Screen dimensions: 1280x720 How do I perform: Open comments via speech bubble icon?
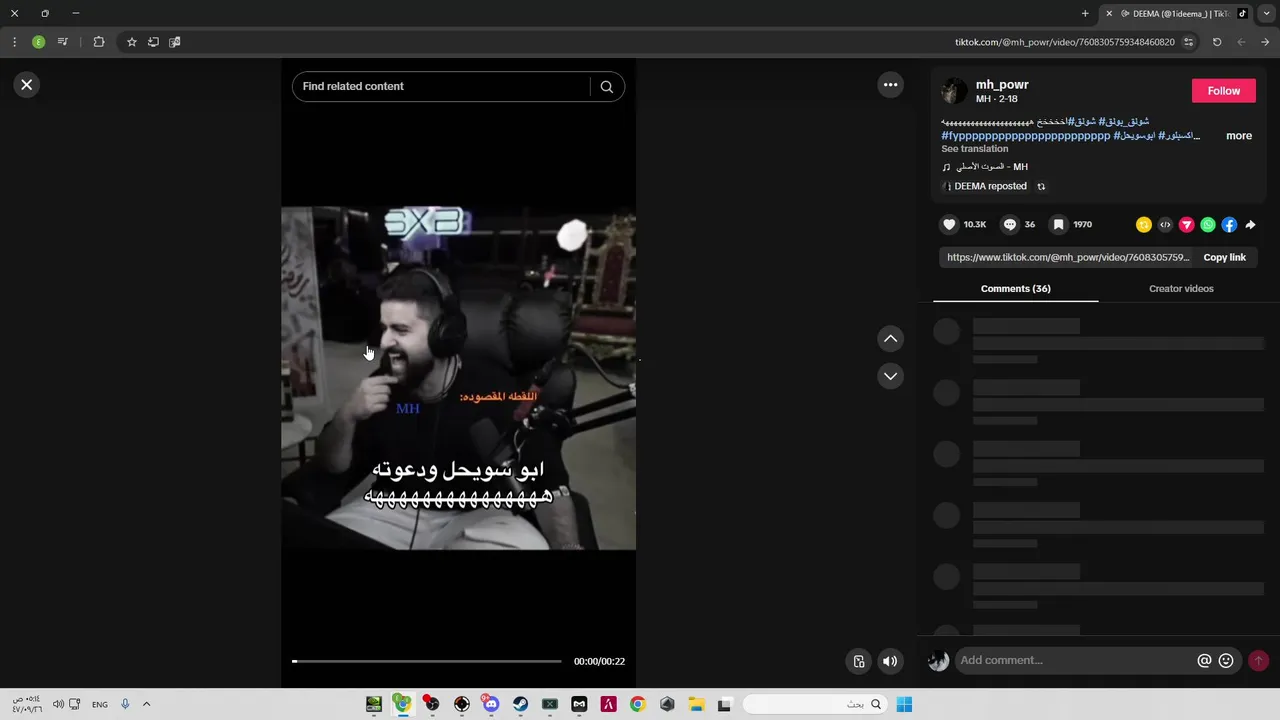click(1009, 225)
